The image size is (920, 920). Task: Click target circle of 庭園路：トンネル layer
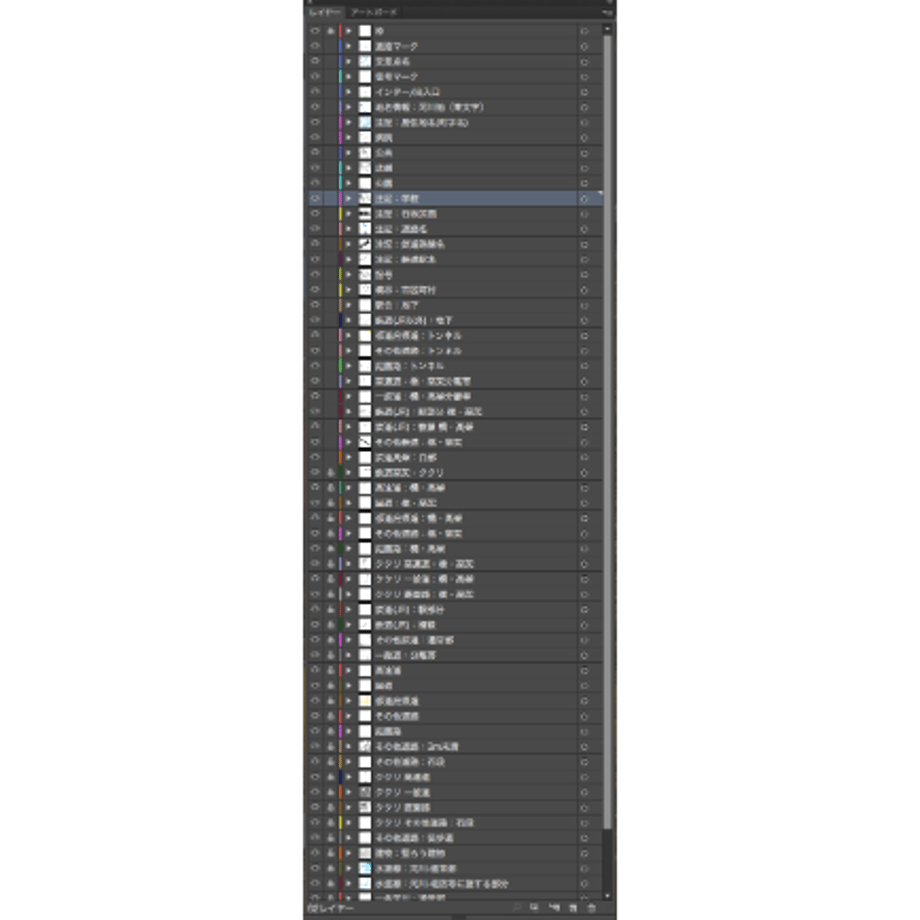pos(584,366)
